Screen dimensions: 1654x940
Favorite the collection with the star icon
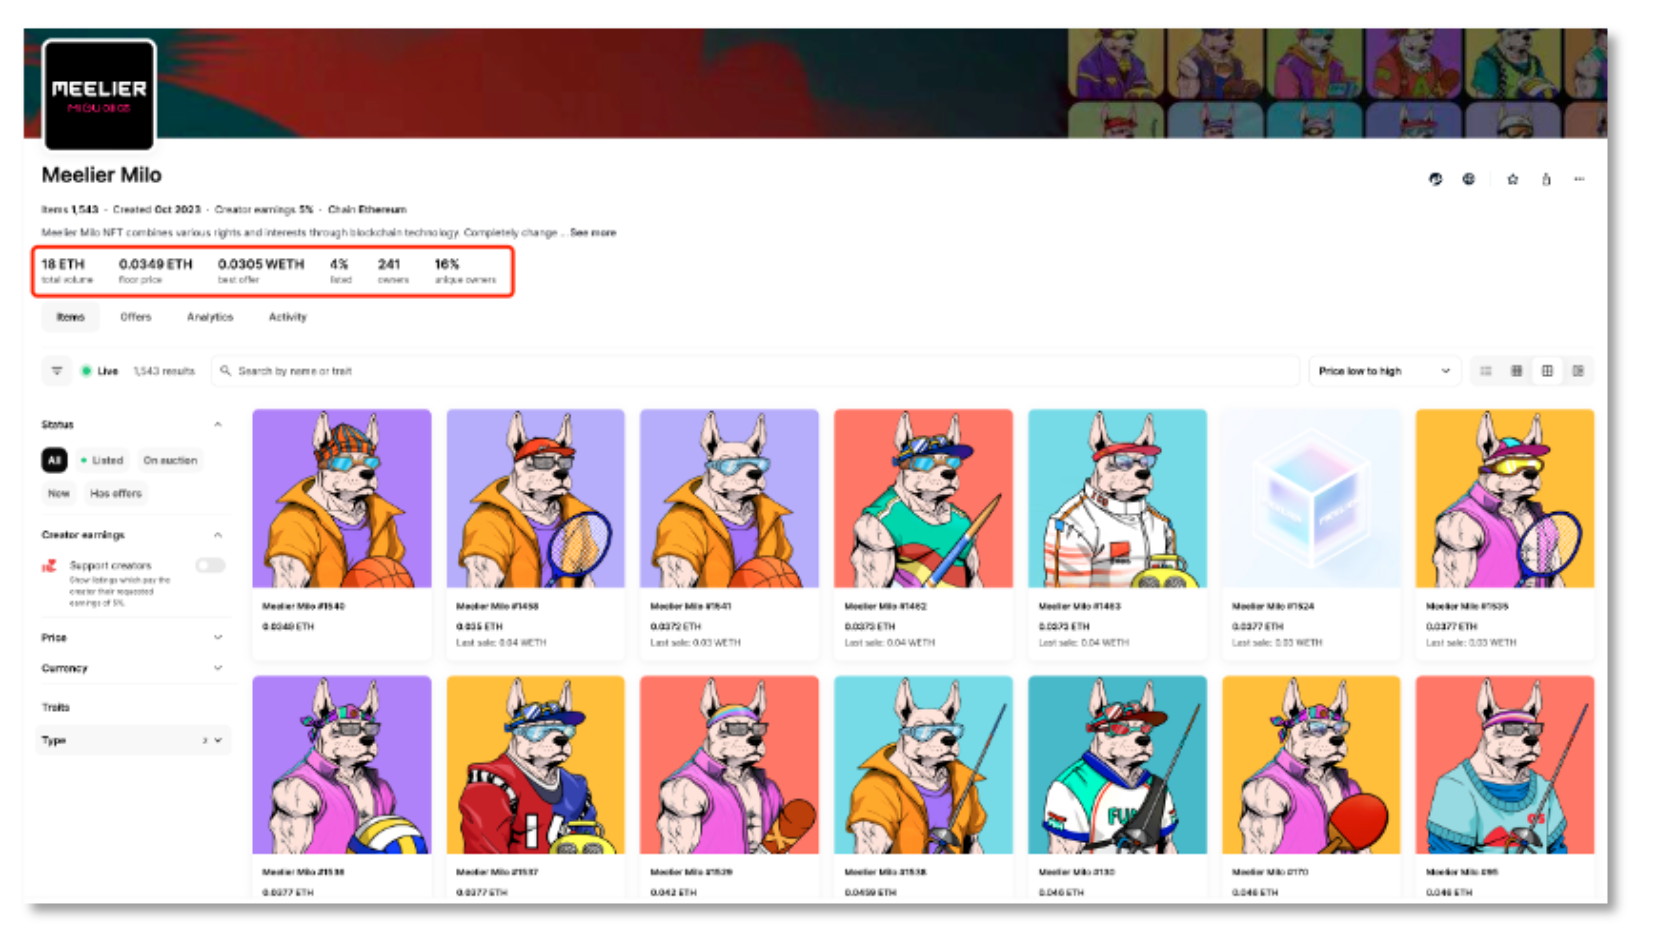[1512, 180]
